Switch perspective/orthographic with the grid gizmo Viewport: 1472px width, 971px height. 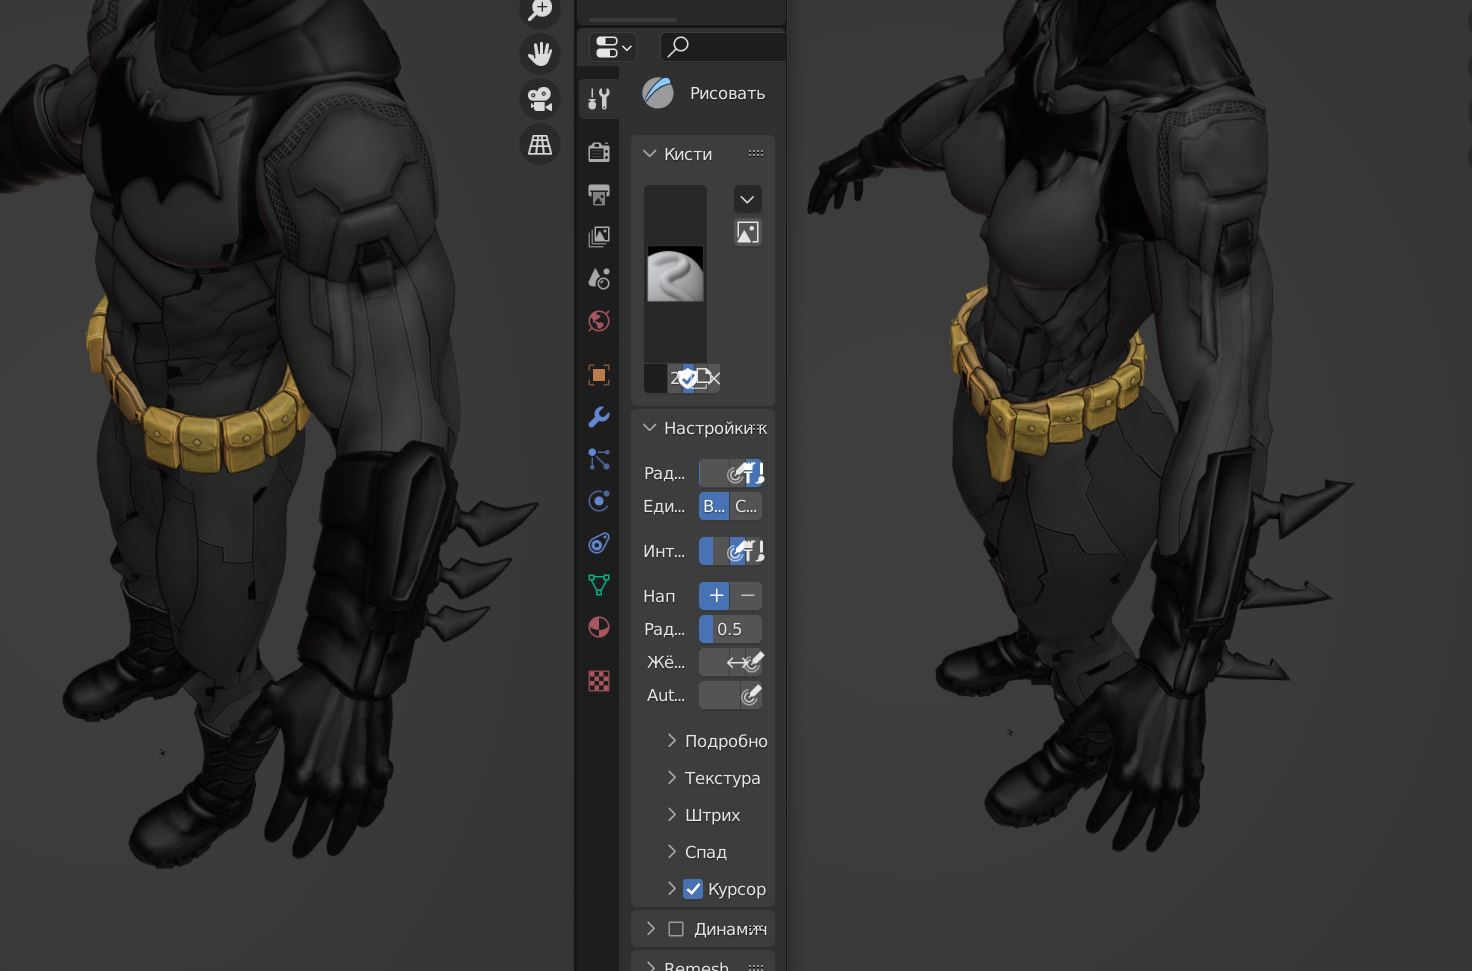(x=540, y=145)
